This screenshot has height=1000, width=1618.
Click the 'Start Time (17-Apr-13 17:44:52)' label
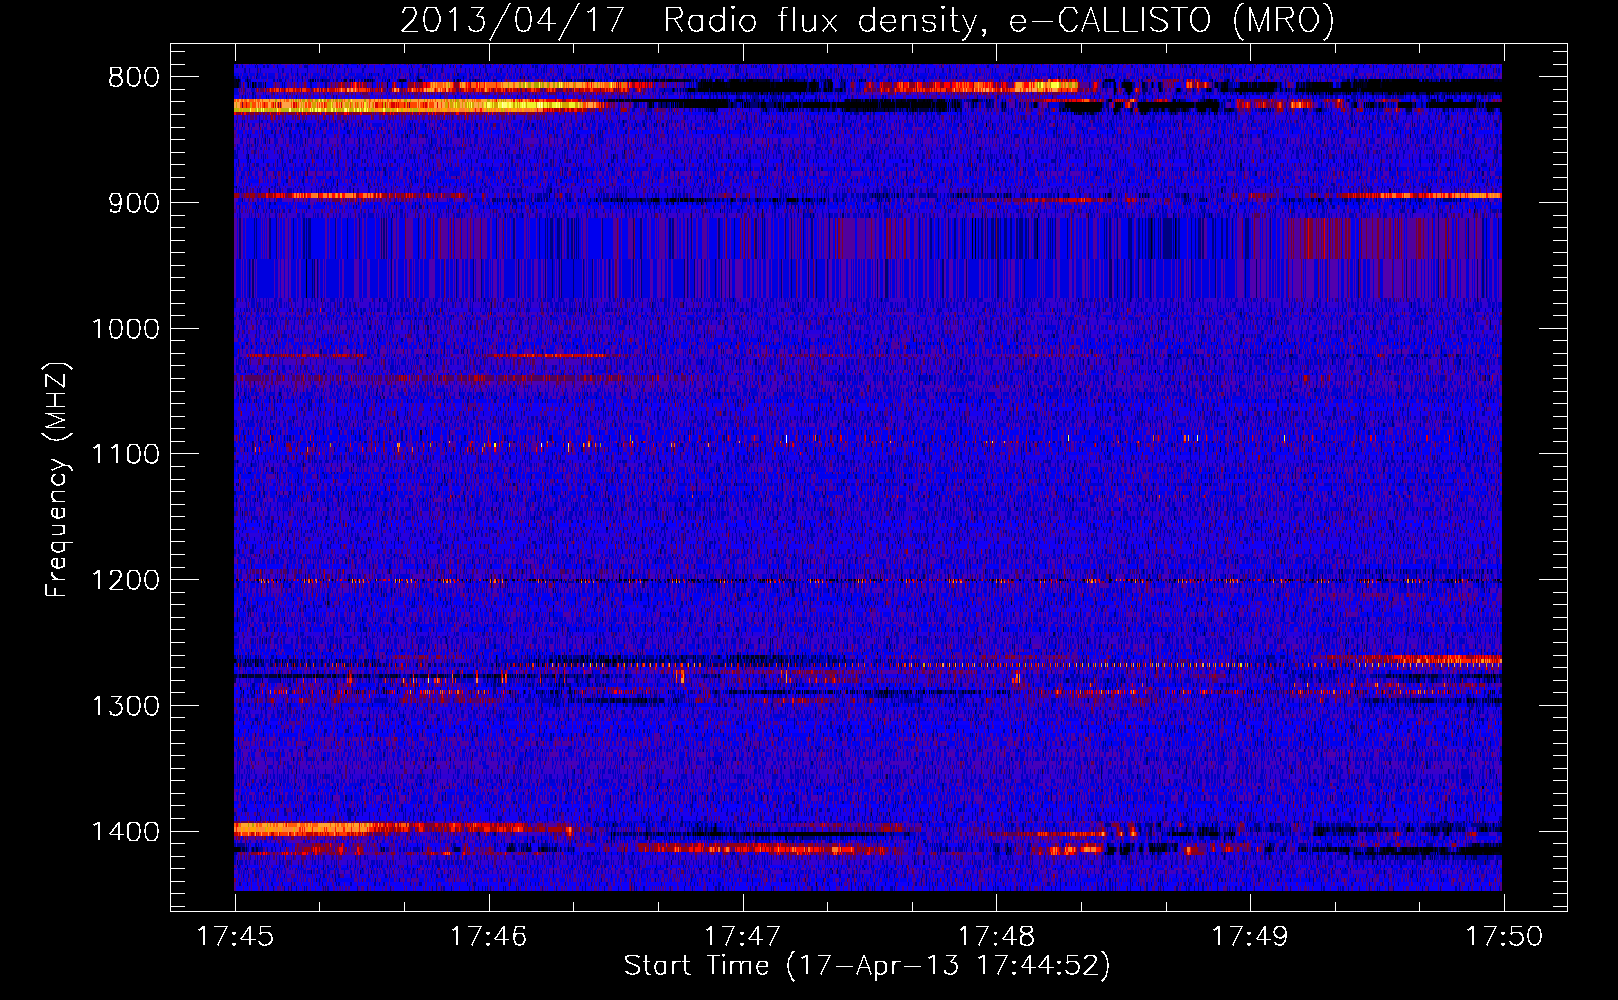coord(867,966)
